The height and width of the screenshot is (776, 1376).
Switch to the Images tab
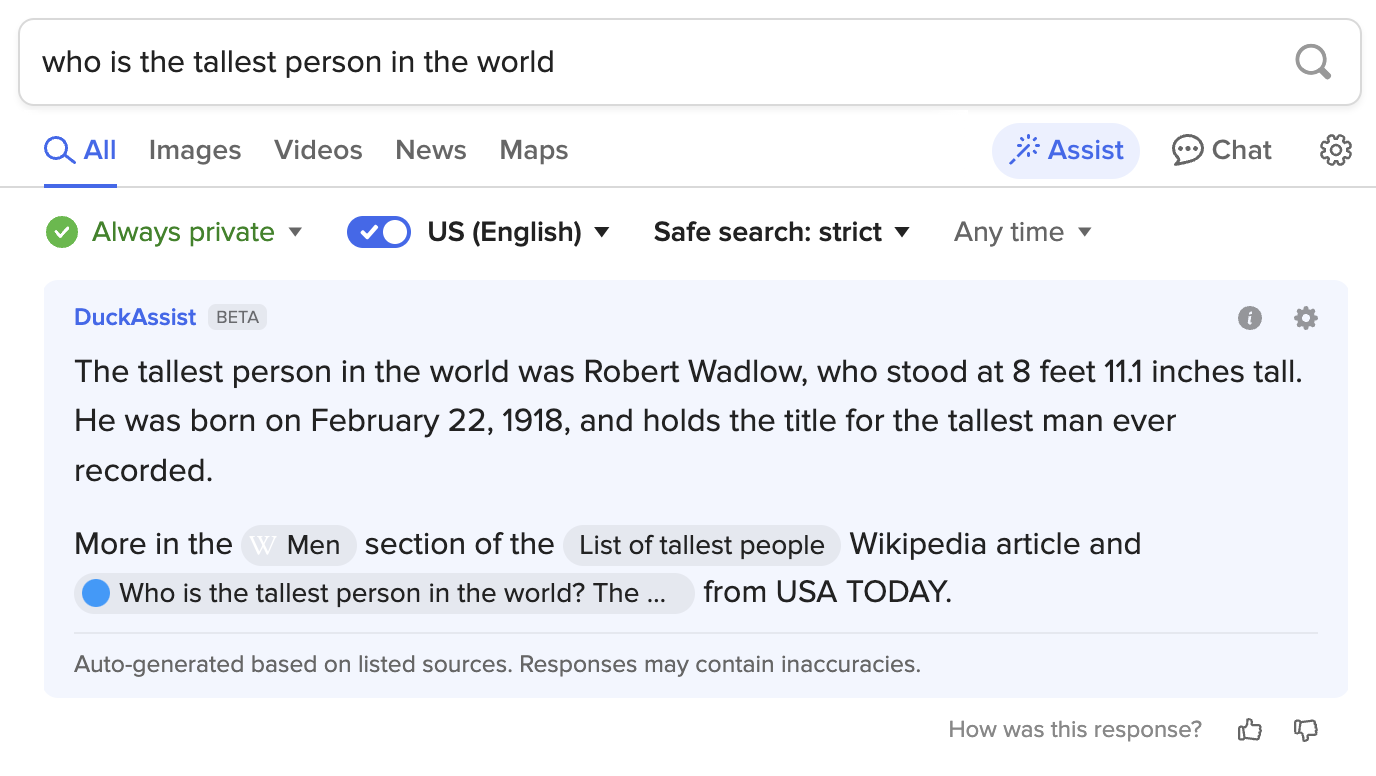(x=195, y=150)
